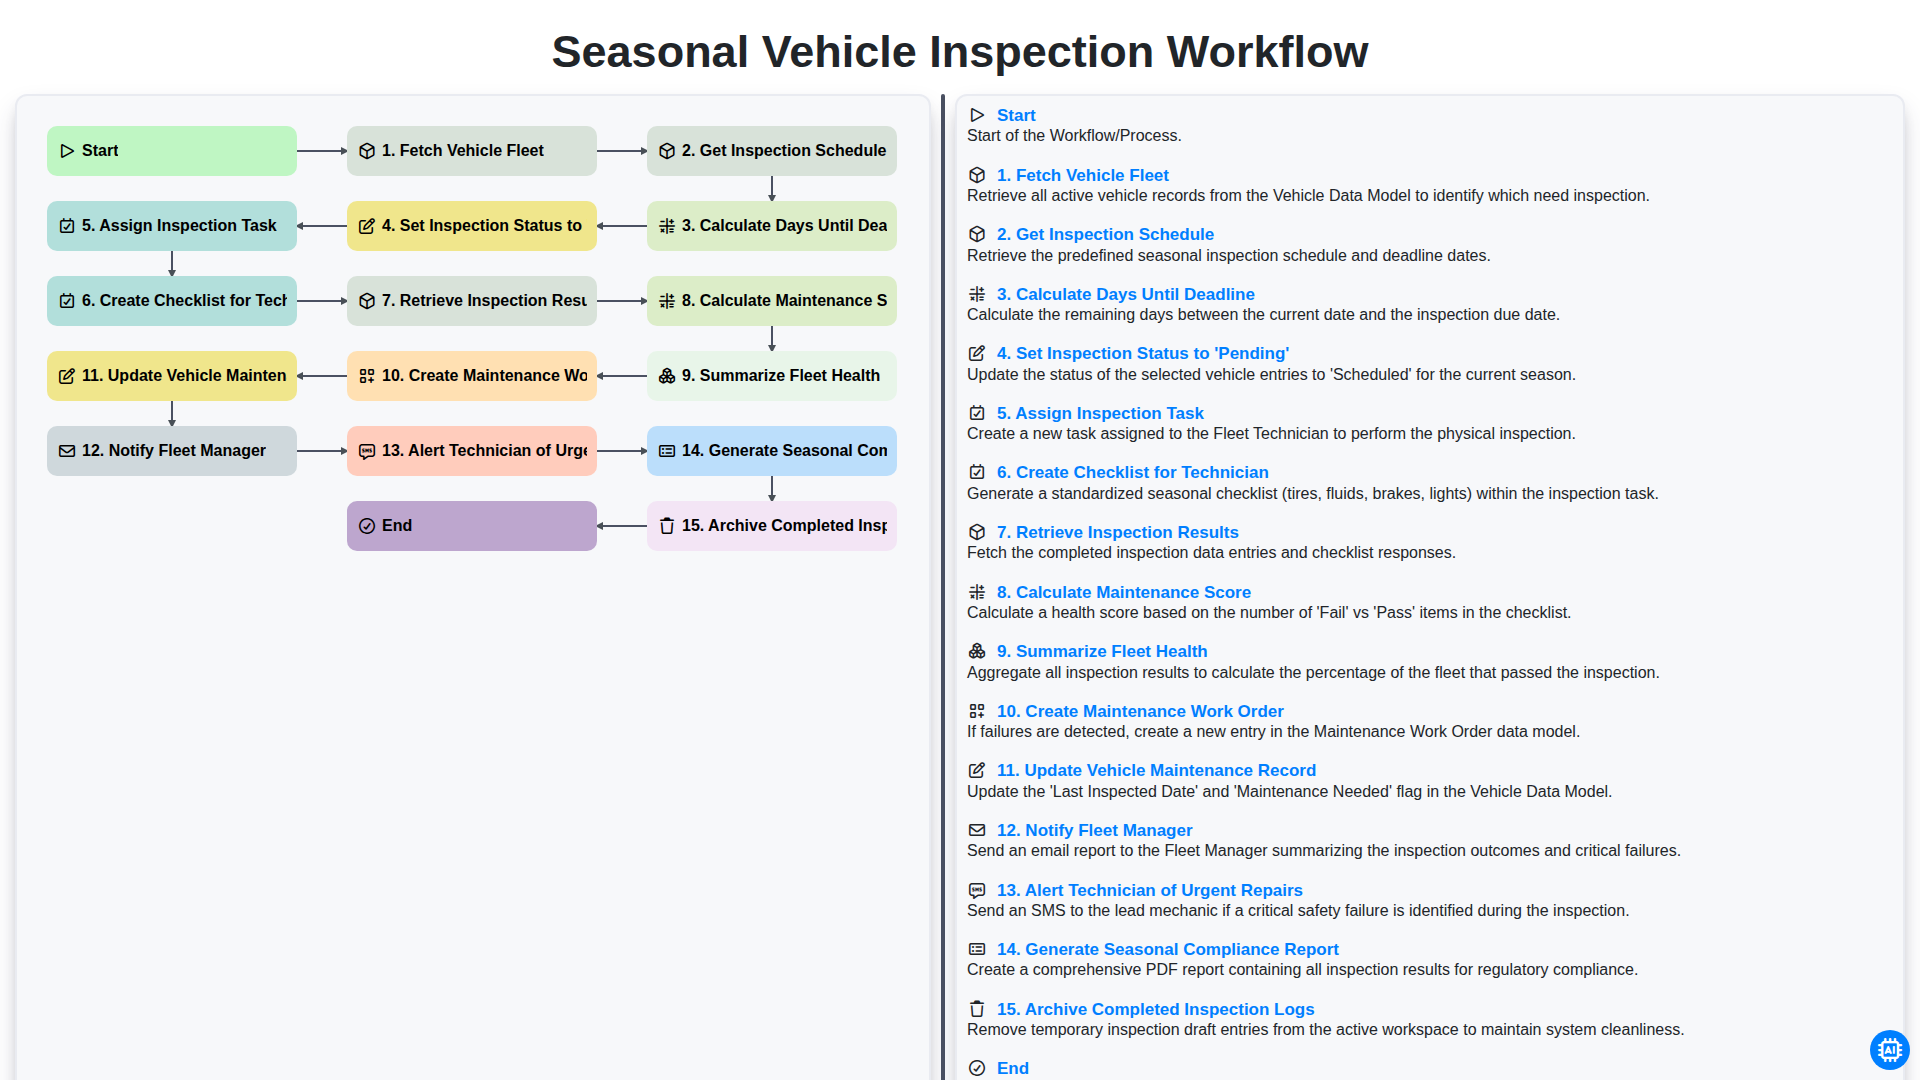Open 8. Calculate Maintenance Score link
The height and width of the screenshot is (1080, 1920).
1123,592
